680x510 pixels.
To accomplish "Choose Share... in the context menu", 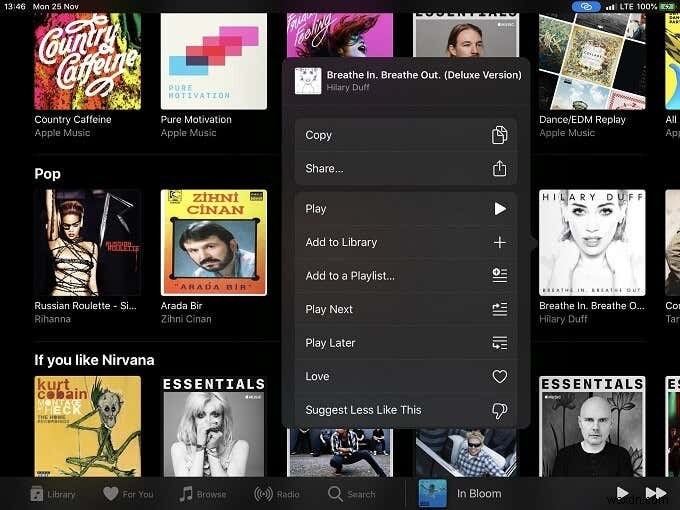I will coord(406,168).
